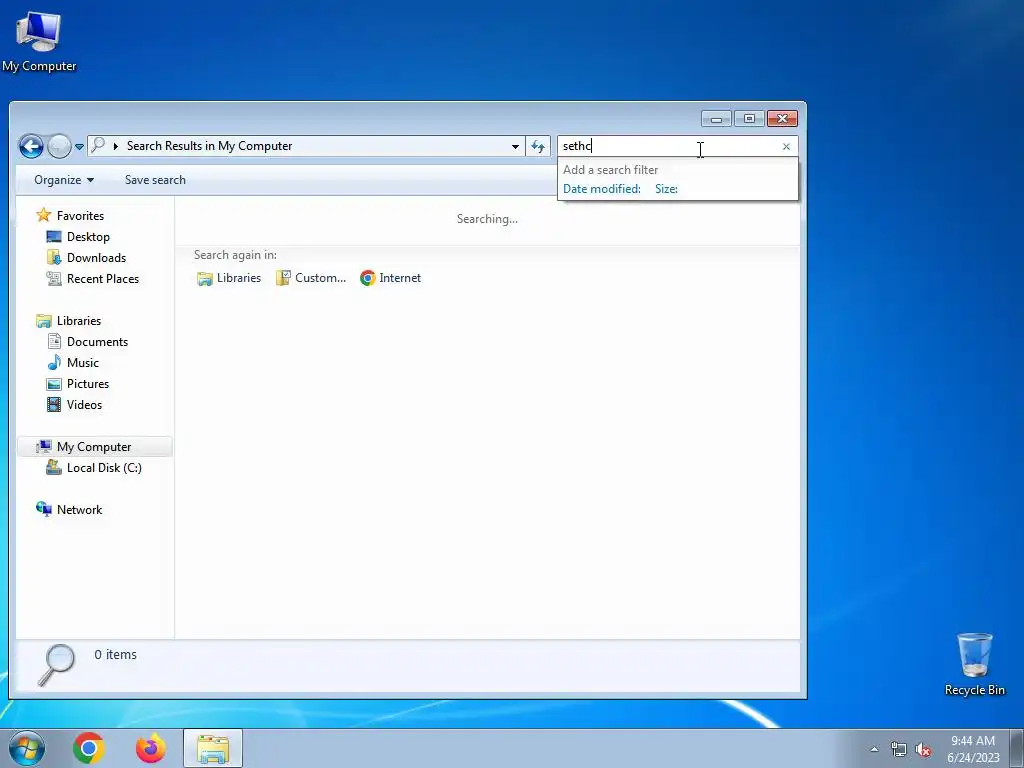Click the Documents library icon
The image size is (1024, 768).
click(x=54, y=341)
